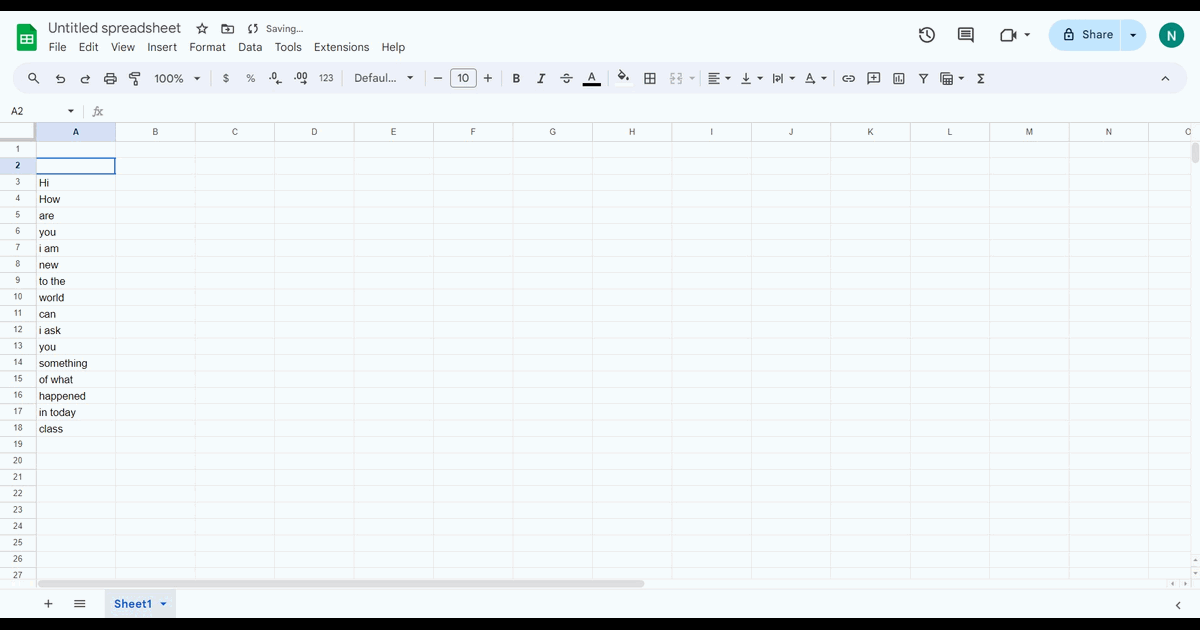
Task: Open the Help menu
Action: pos(393,47)
